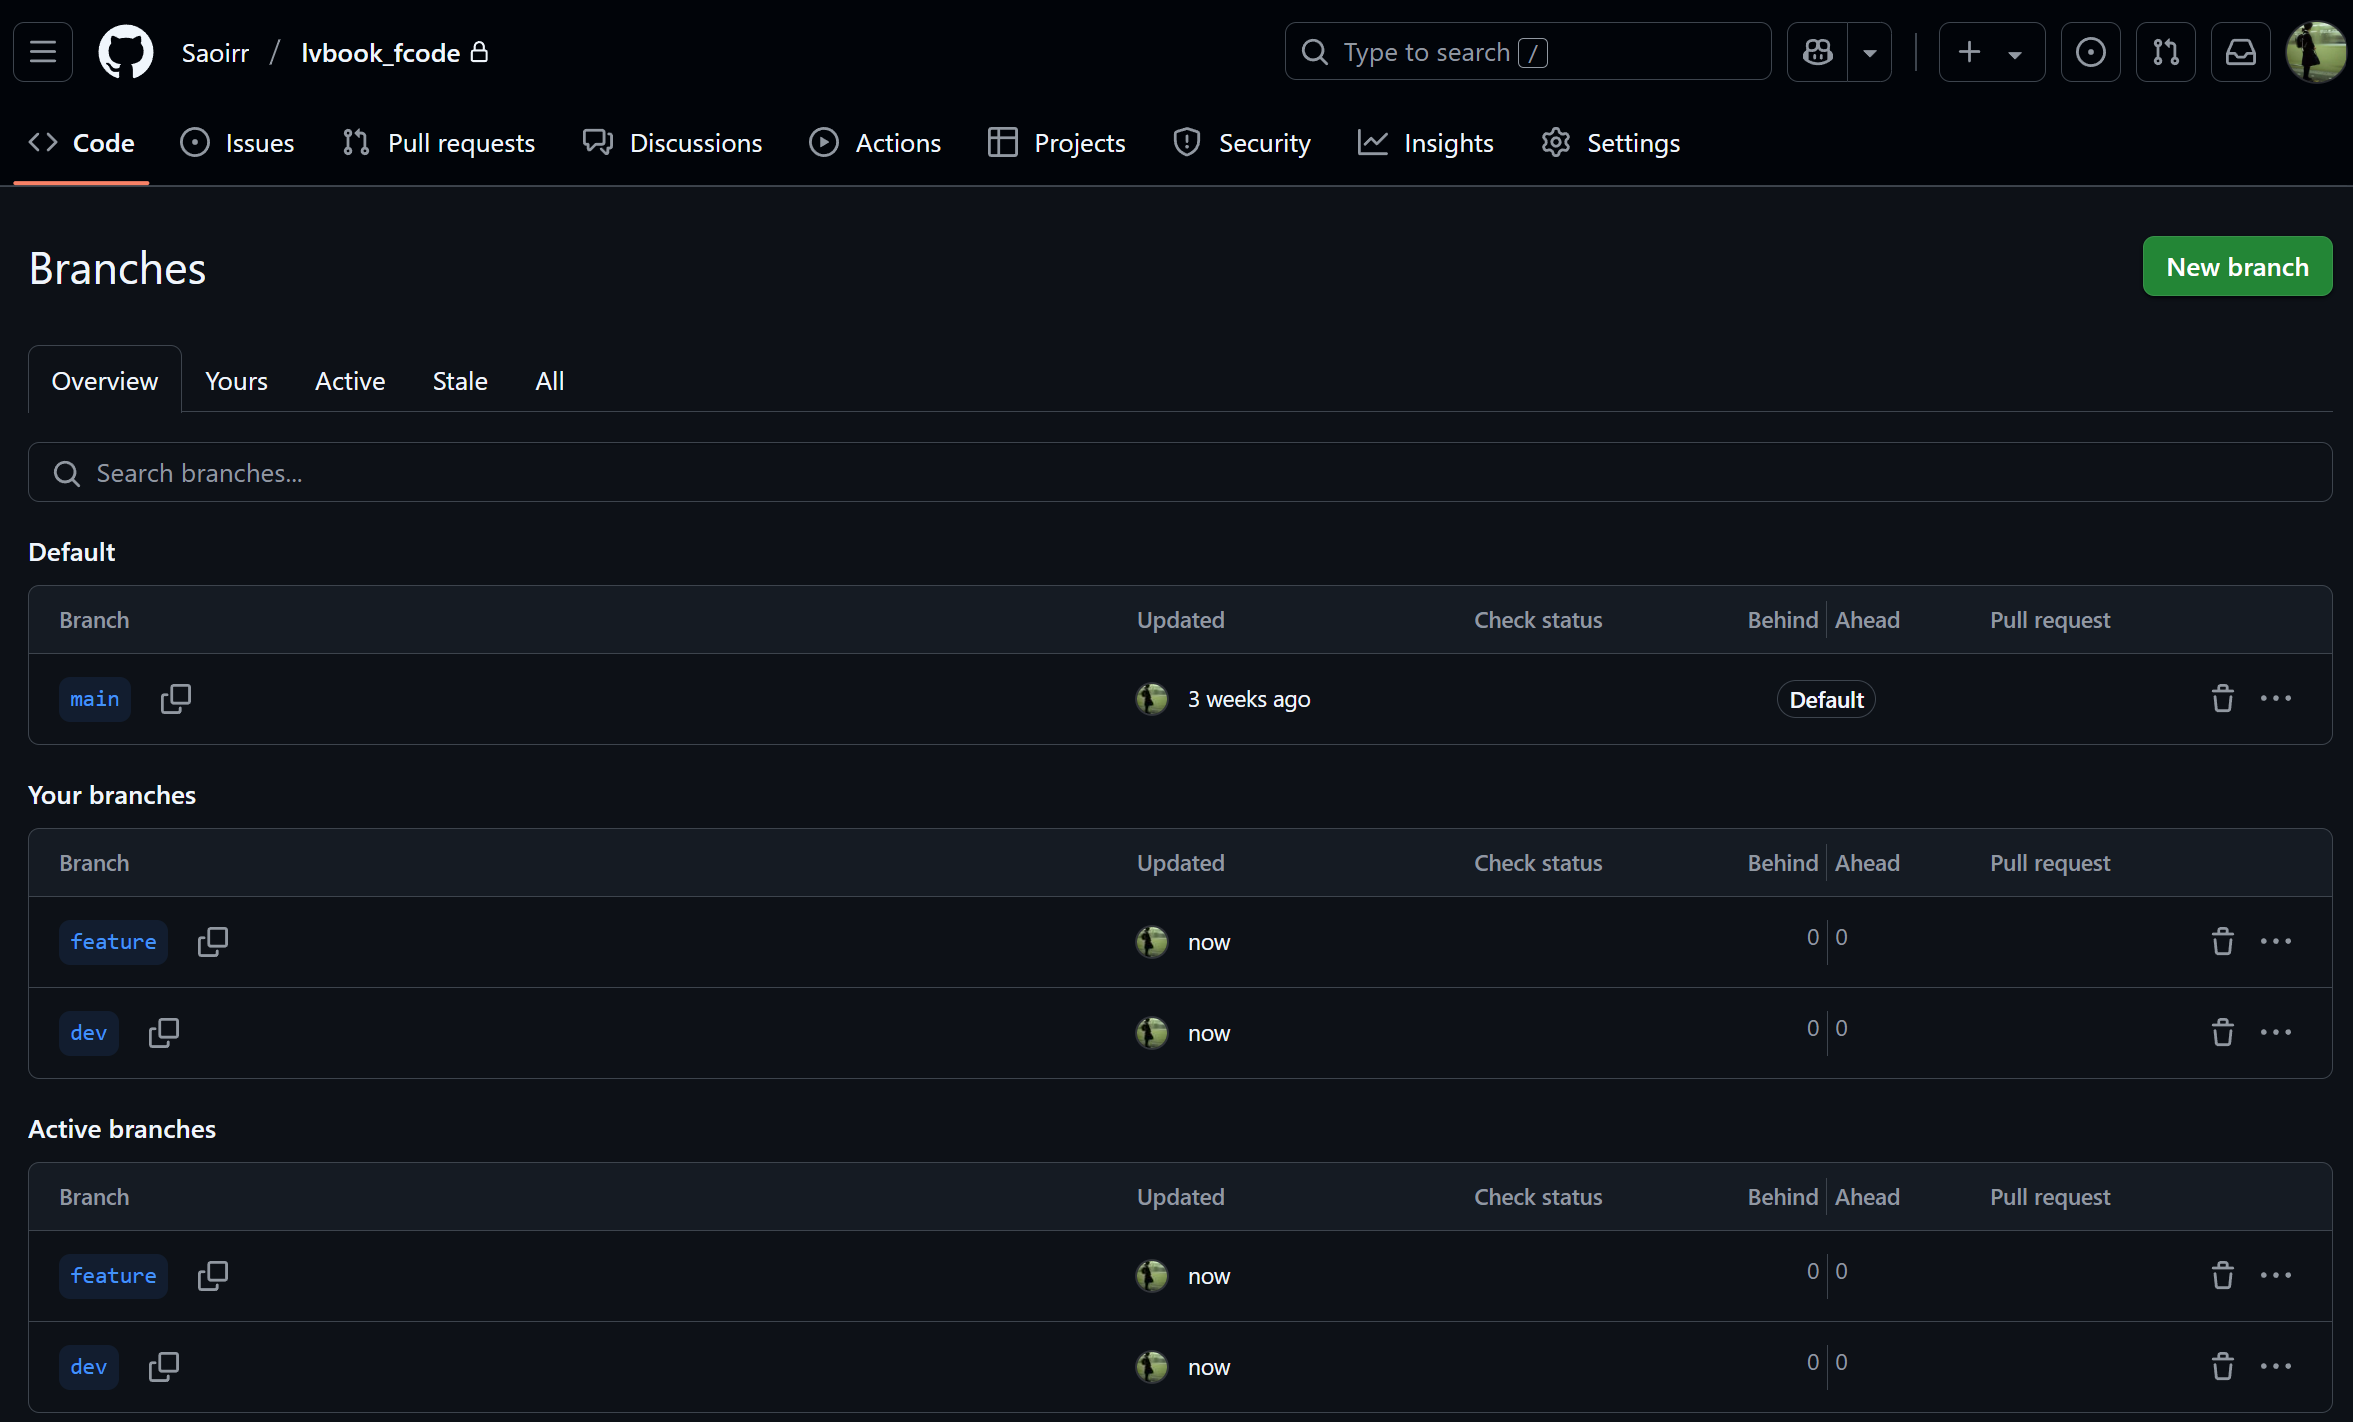Switch to the Stale branches tab

pos(460,381)
